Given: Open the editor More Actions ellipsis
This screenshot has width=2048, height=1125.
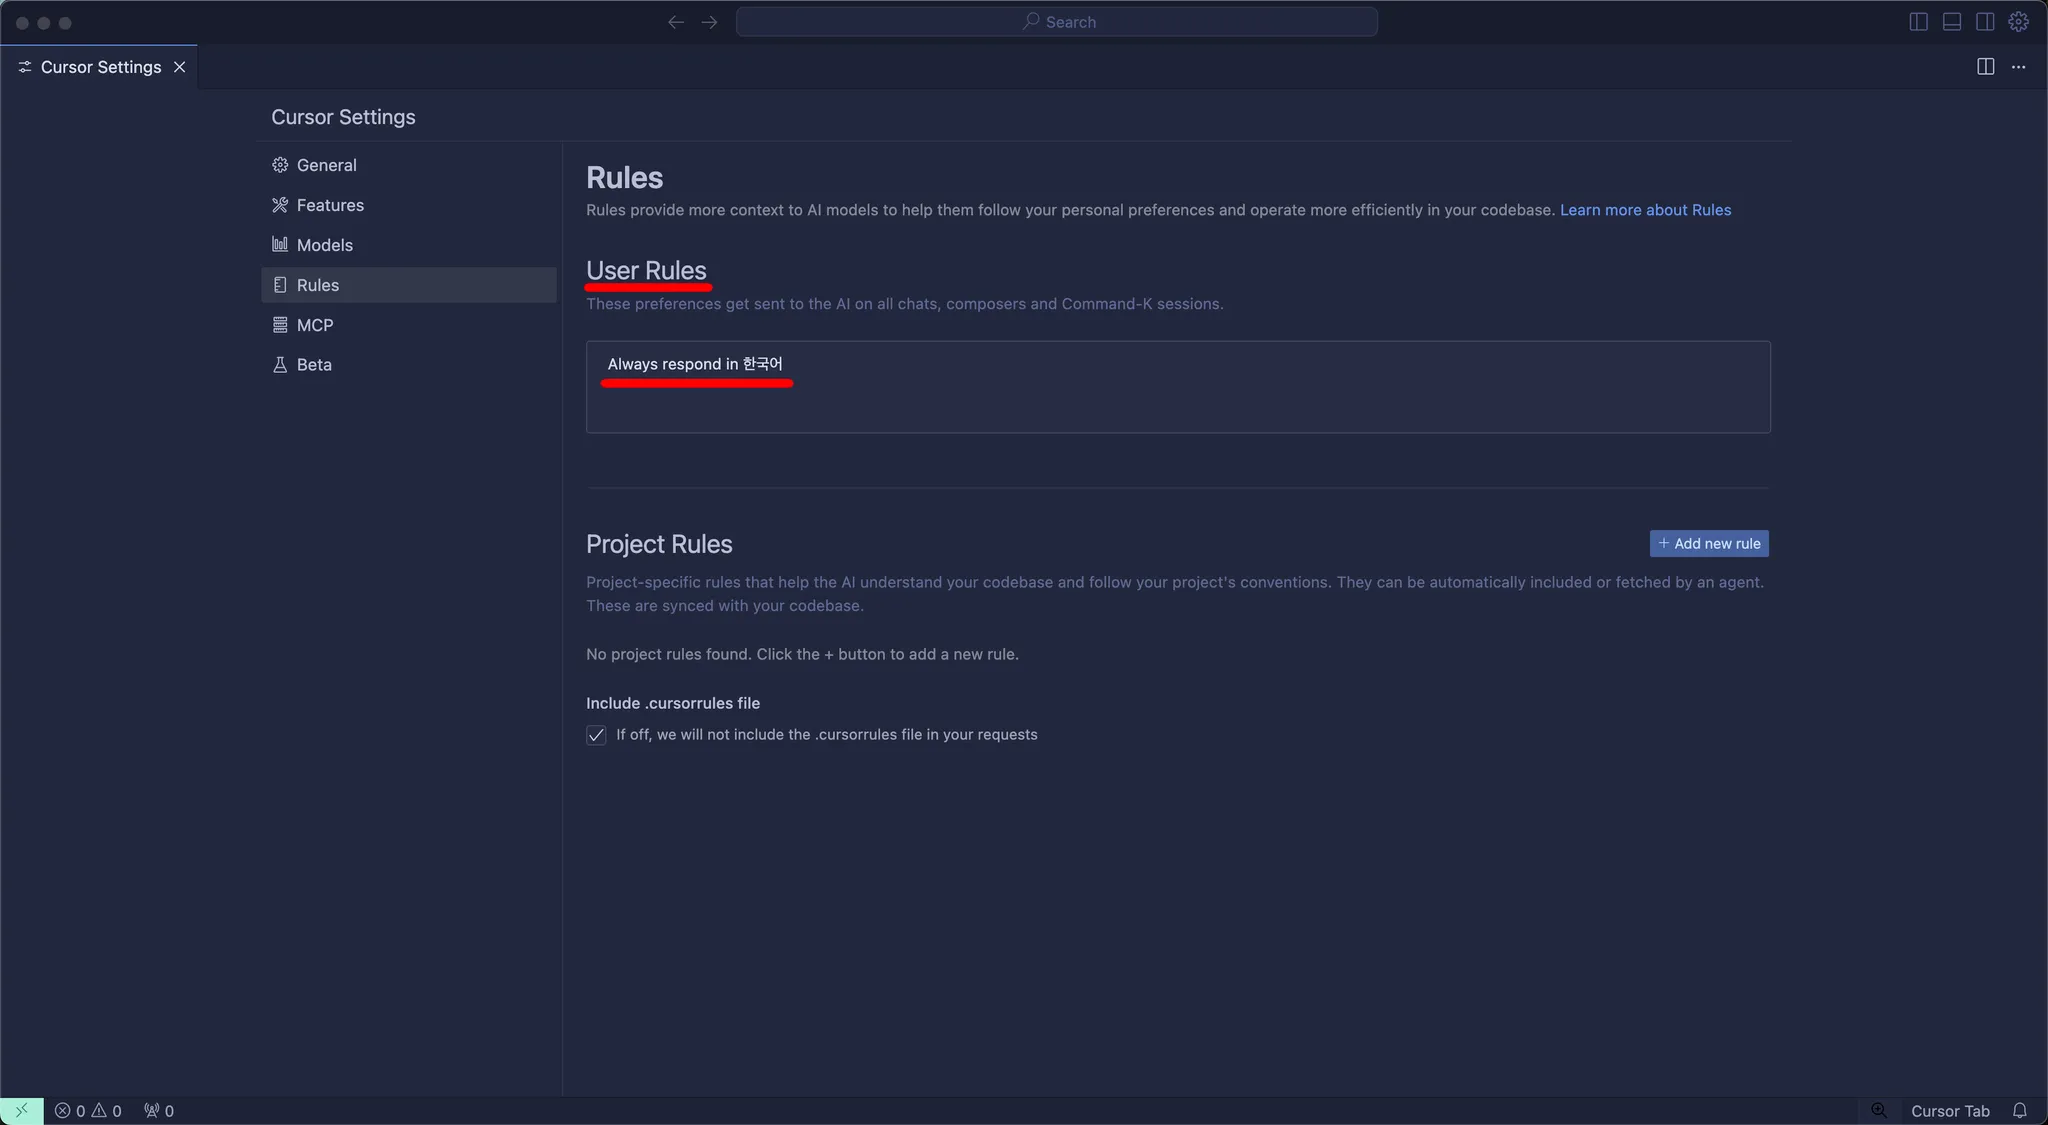Looking at the screenshot, I should point(2019,67).
